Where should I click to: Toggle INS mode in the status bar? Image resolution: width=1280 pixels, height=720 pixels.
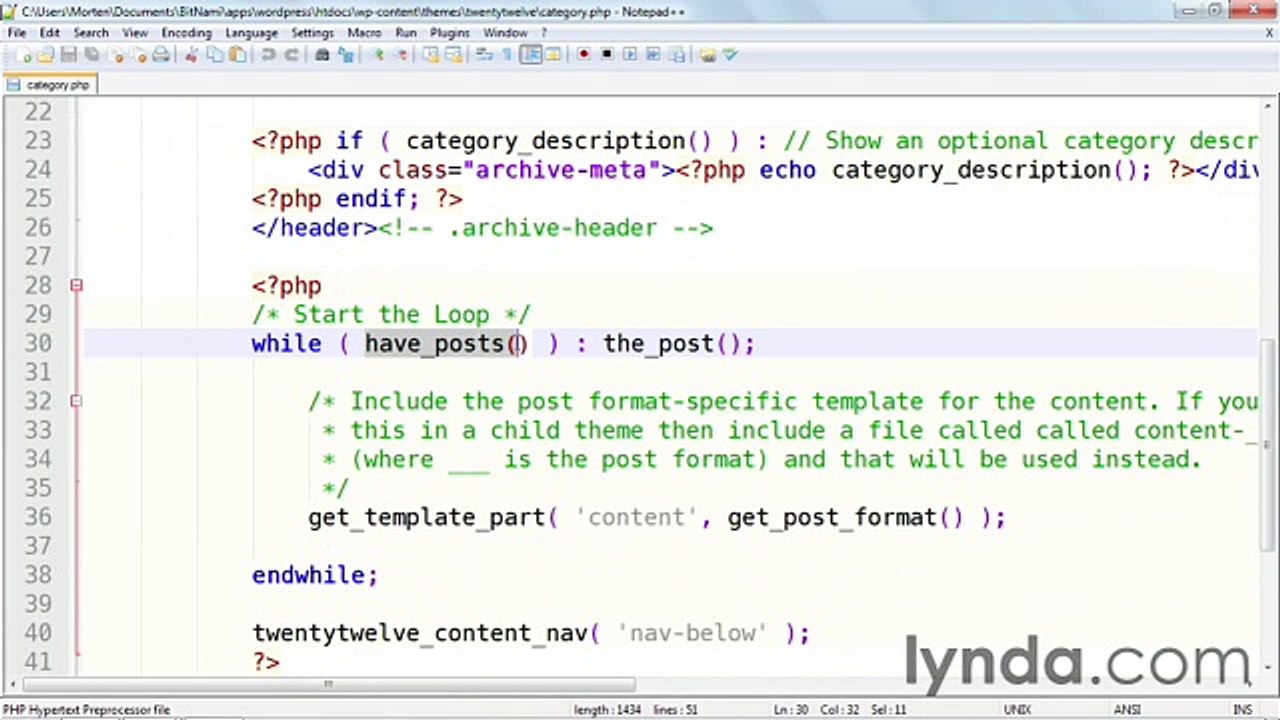1242,710
